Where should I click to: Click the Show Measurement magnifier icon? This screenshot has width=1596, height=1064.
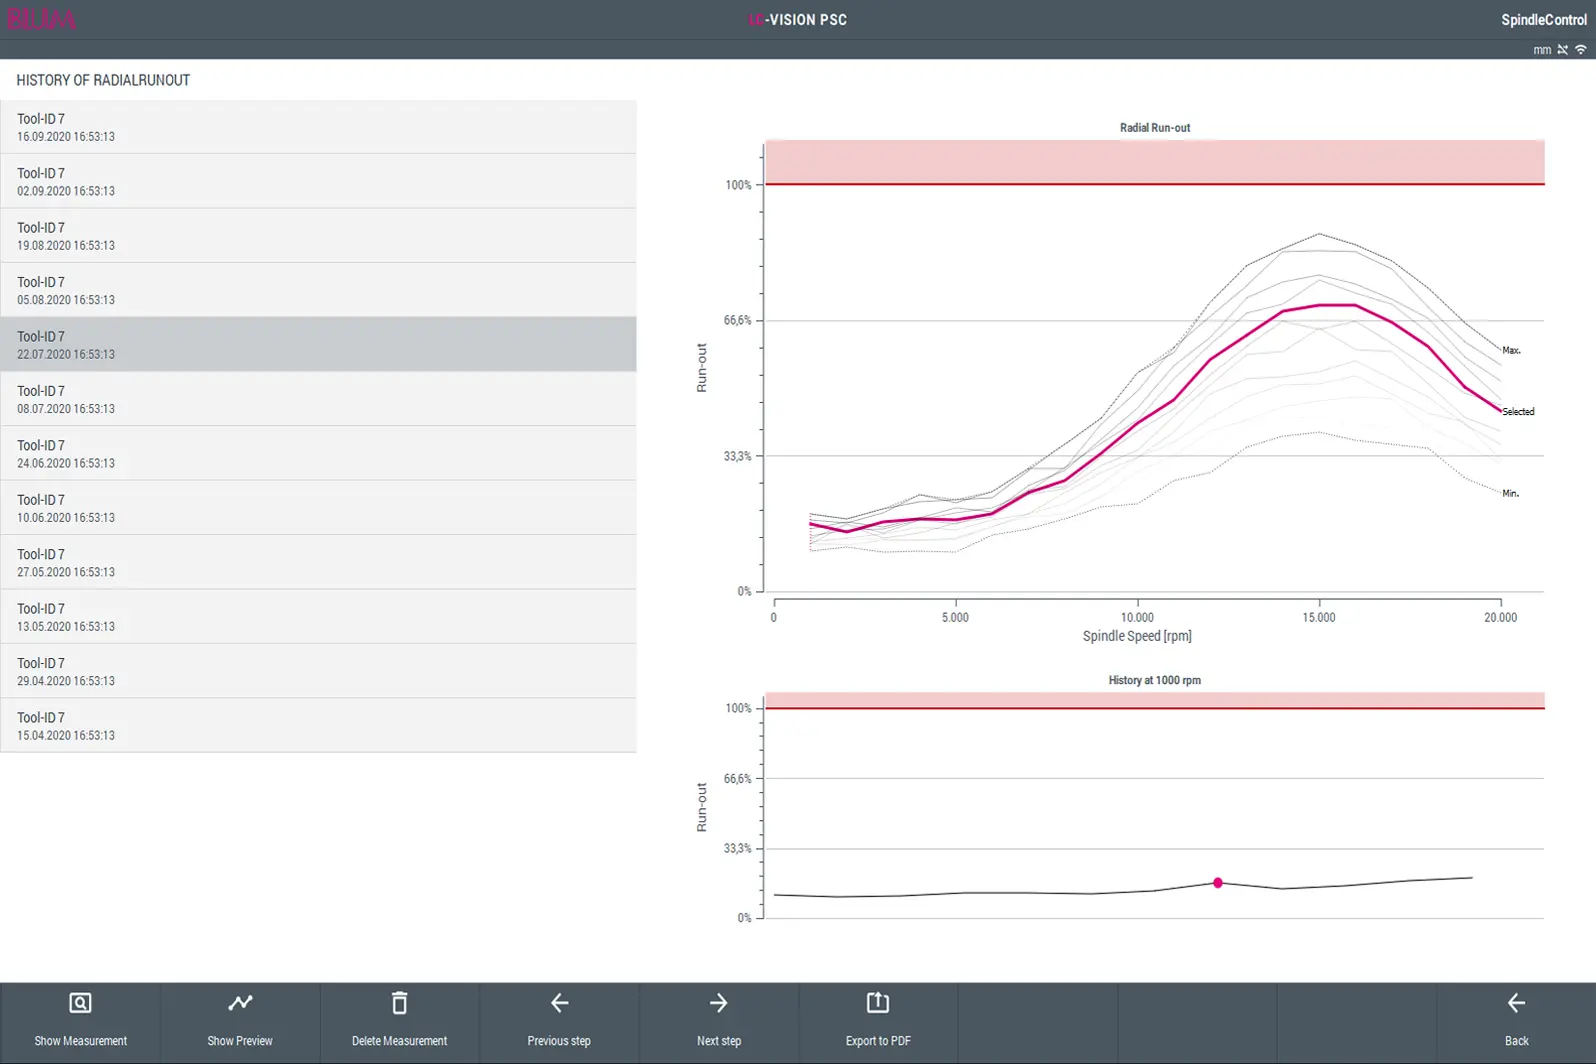[80, 1004]
